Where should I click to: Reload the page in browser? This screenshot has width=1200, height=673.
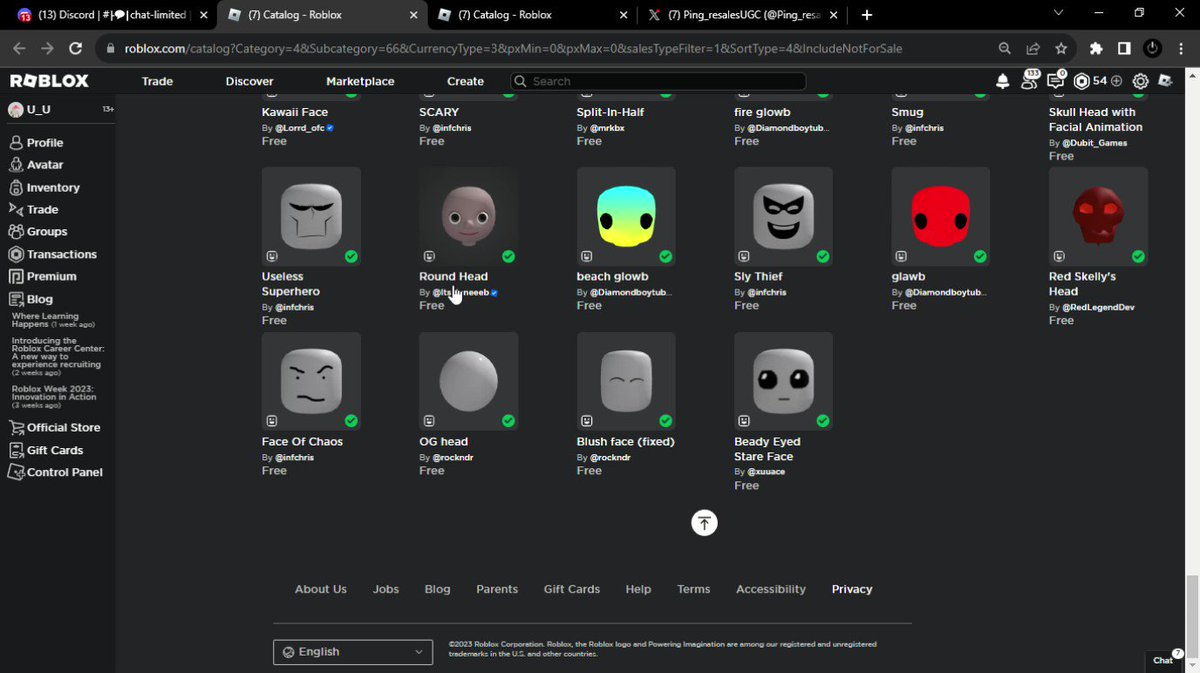pos(76,48)
